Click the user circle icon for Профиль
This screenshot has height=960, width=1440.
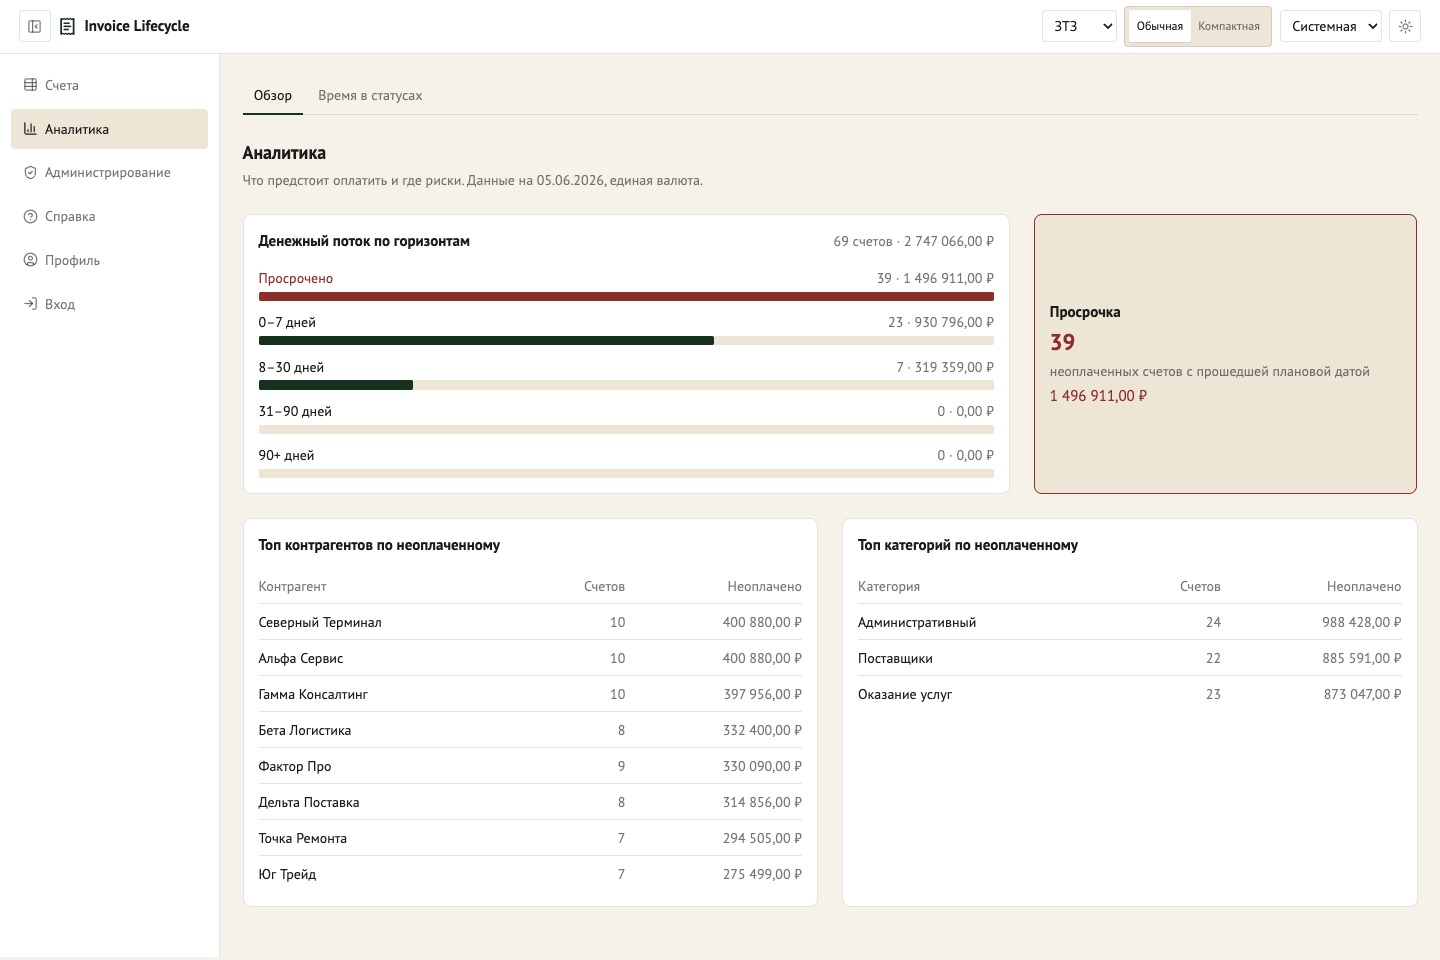pyautogui.click(x=30, y=260)
